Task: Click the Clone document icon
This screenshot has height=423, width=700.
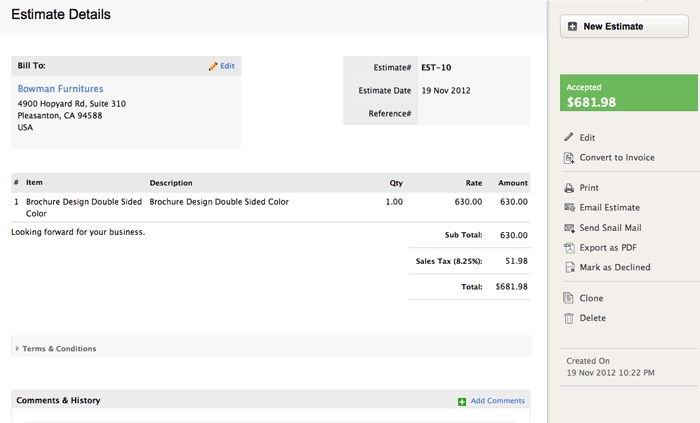Action: coord(568,298)
